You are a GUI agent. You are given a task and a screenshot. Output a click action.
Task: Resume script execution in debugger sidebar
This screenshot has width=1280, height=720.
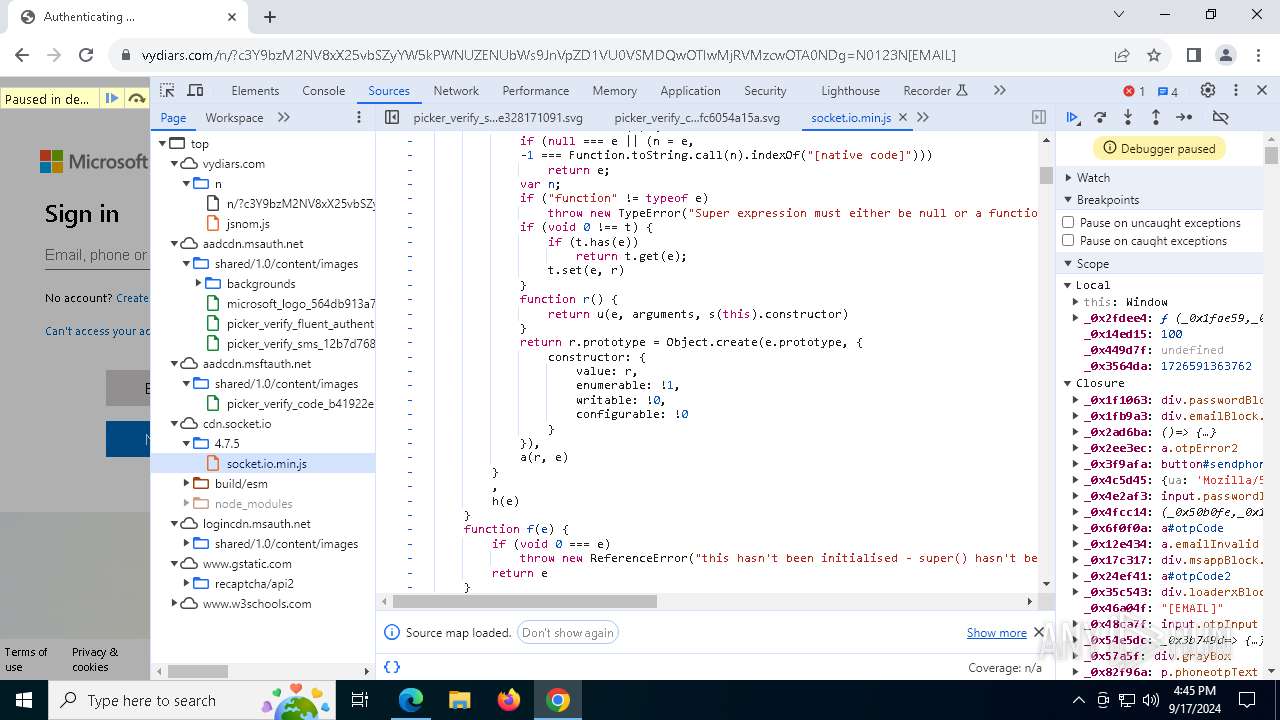[x=1073, y=117]
